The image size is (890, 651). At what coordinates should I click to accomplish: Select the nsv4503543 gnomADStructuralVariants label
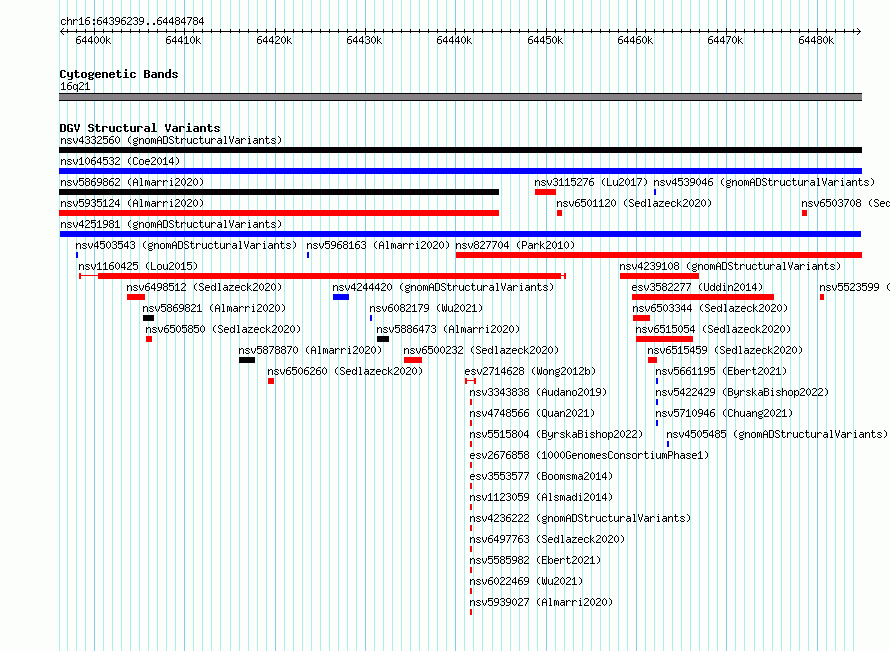[186, 245]
